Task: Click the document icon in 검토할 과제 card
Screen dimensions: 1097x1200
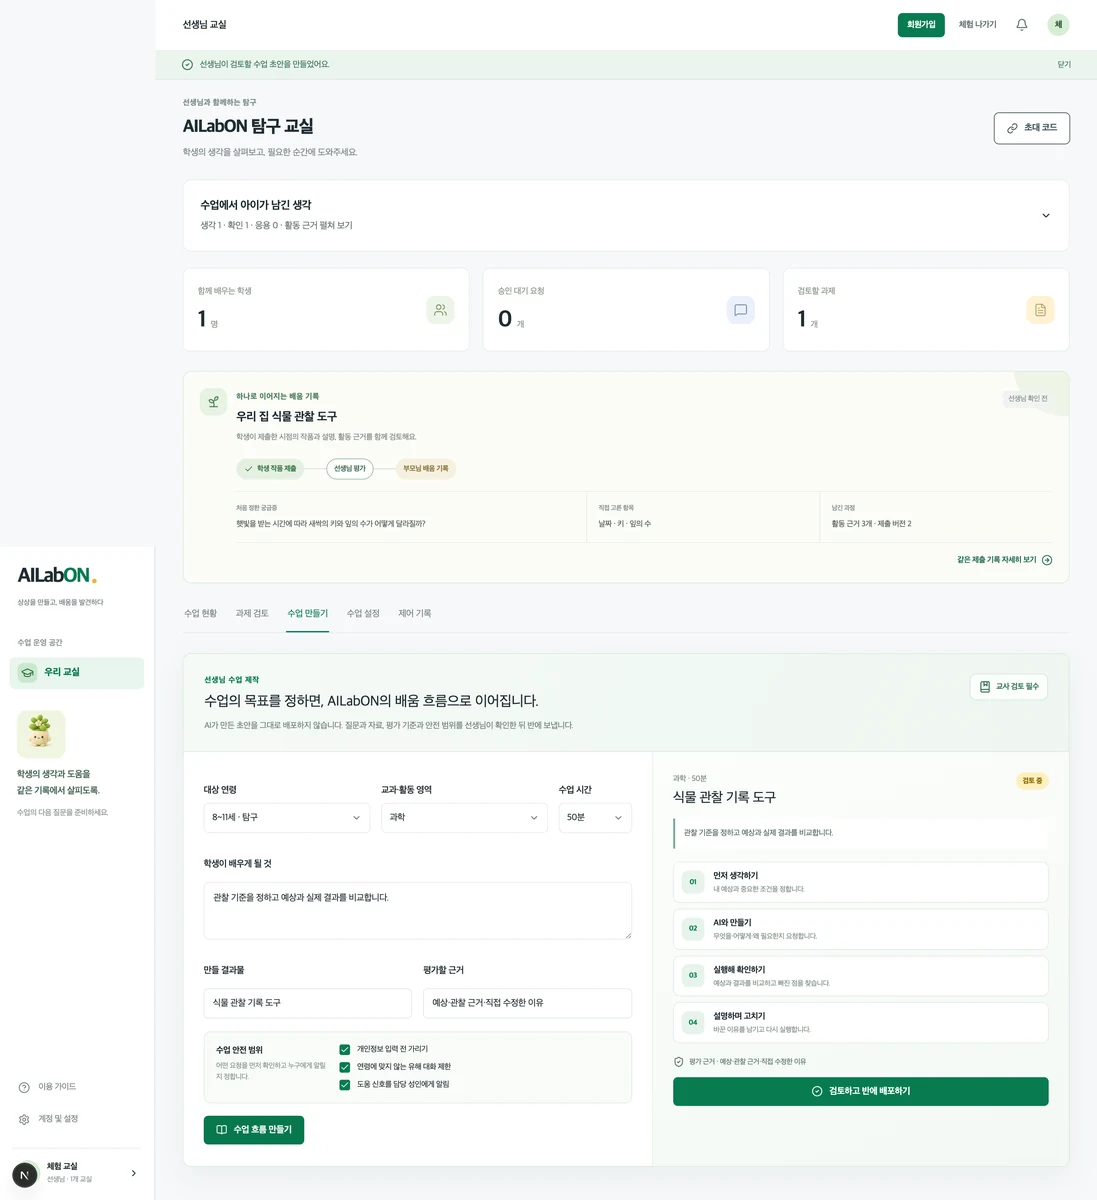Action: [1040, 310]
